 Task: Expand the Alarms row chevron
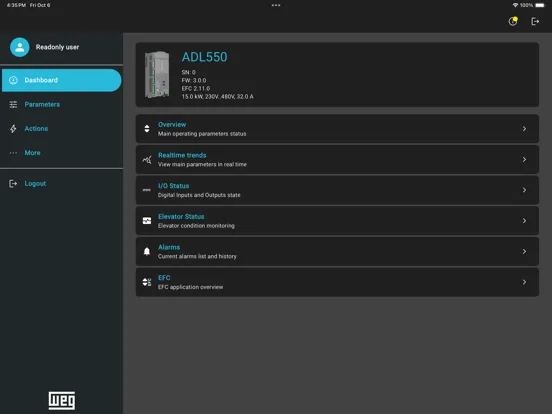point(524,251)
